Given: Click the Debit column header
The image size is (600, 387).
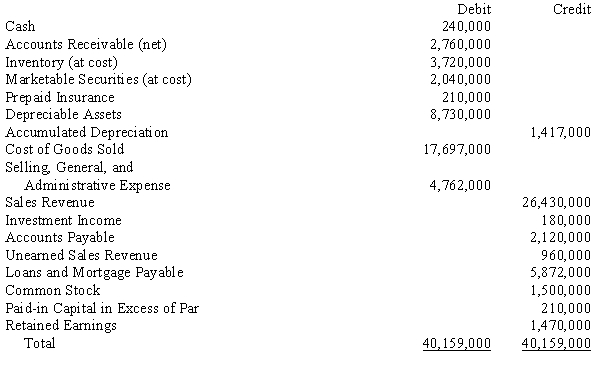Looking at the screenshot, I should pyautogui.click(x=474, y=9).
